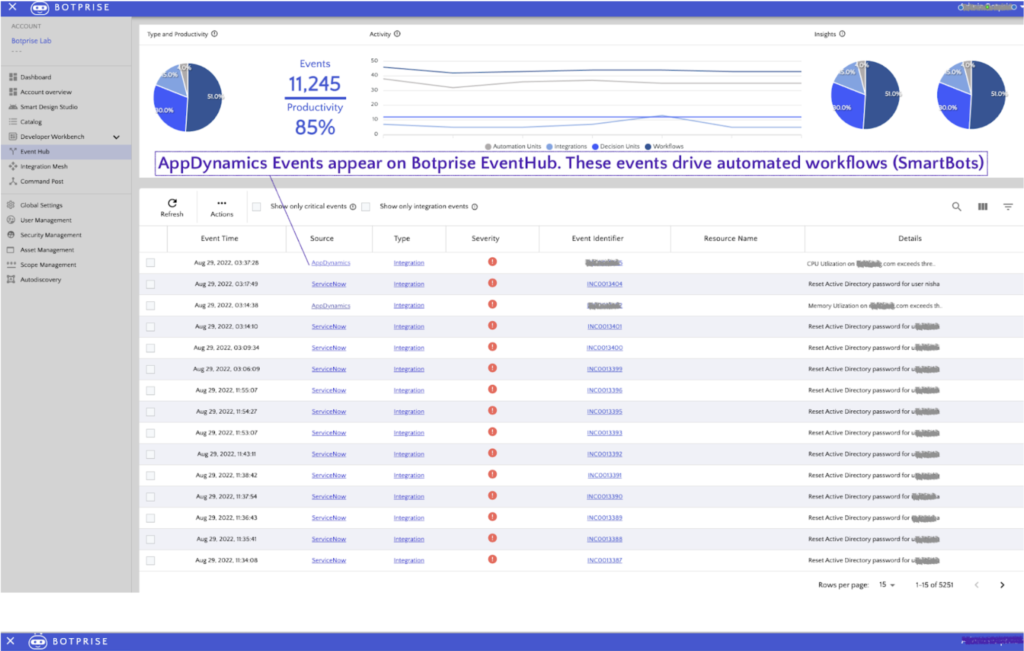Select the row checkbox for INC0013399
Screen dimensions: 1024x651
point(151,369)
